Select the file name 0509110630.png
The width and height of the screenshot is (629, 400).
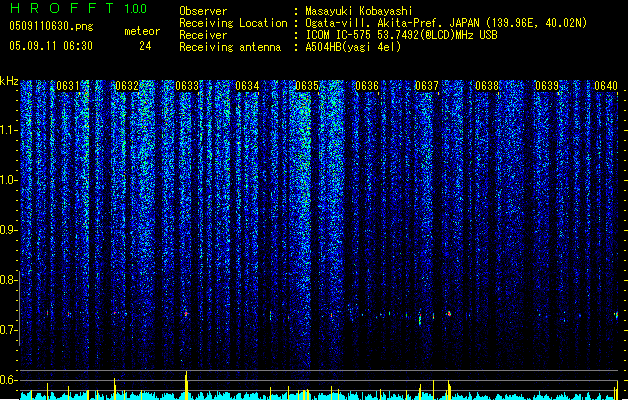click(x=51, y=26)
